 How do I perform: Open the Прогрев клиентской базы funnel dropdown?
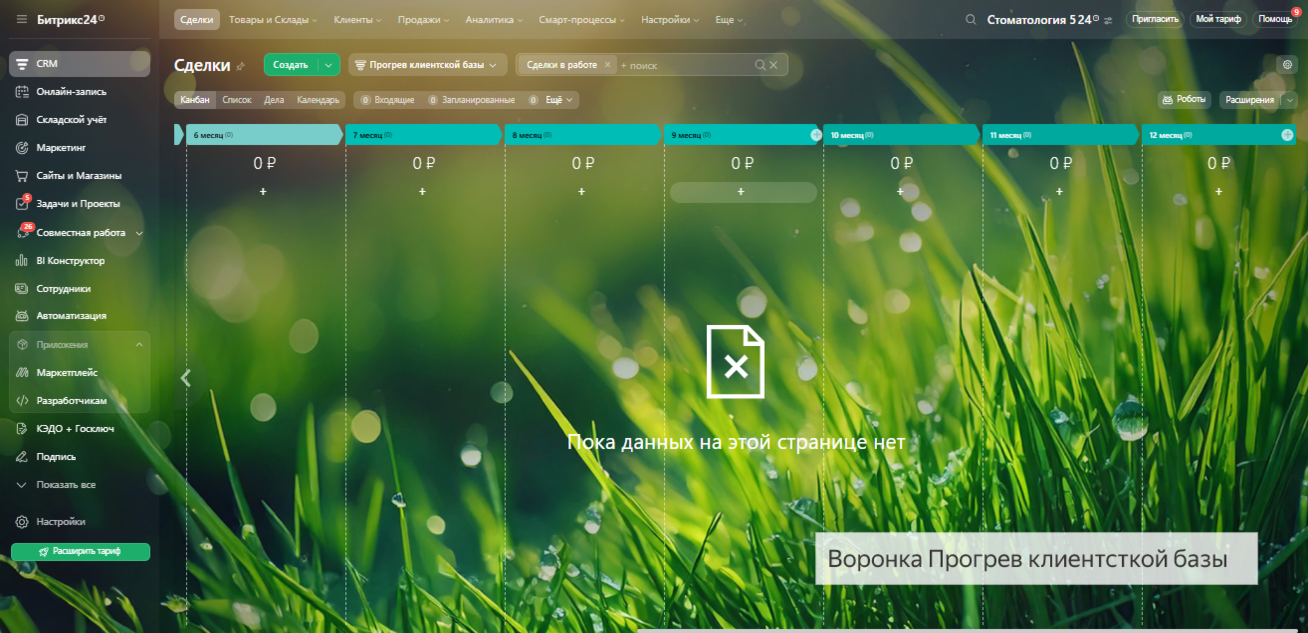point(428,65)
